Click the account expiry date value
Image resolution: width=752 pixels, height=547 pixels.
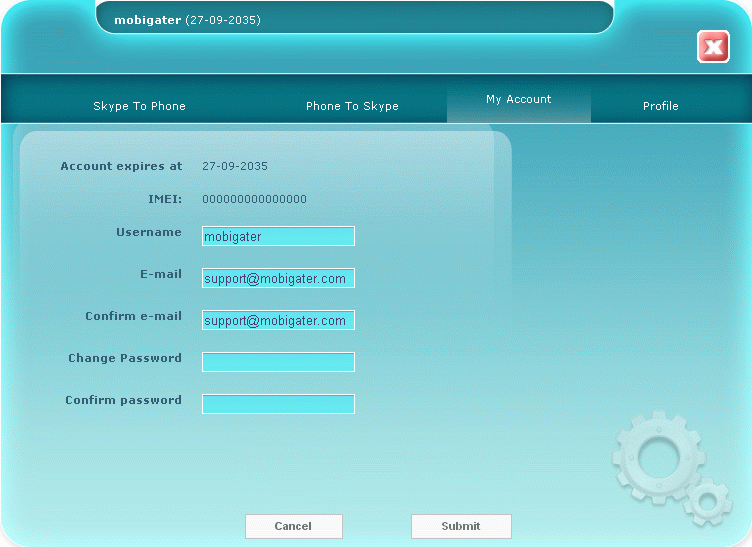point(235,166)
